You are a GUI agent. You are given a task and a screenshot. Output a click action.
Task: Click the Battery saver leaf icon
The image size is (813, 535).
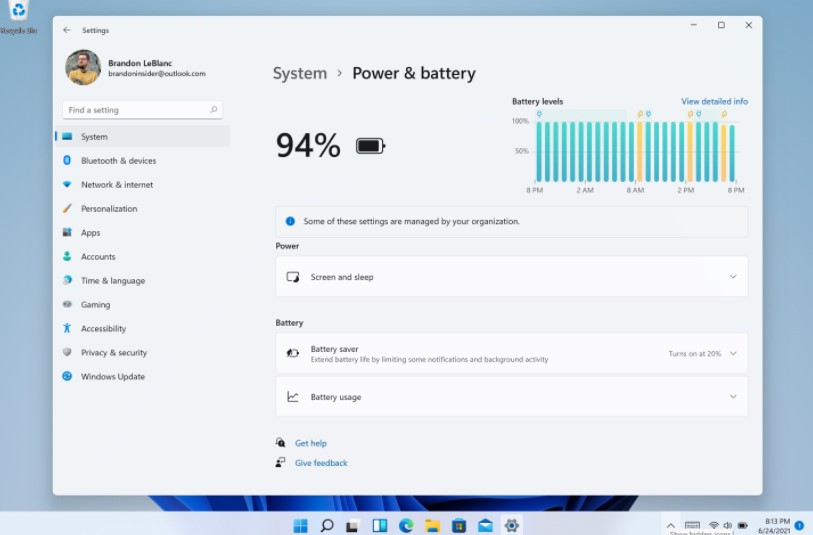pyautogui.click(x=293, y=354)
